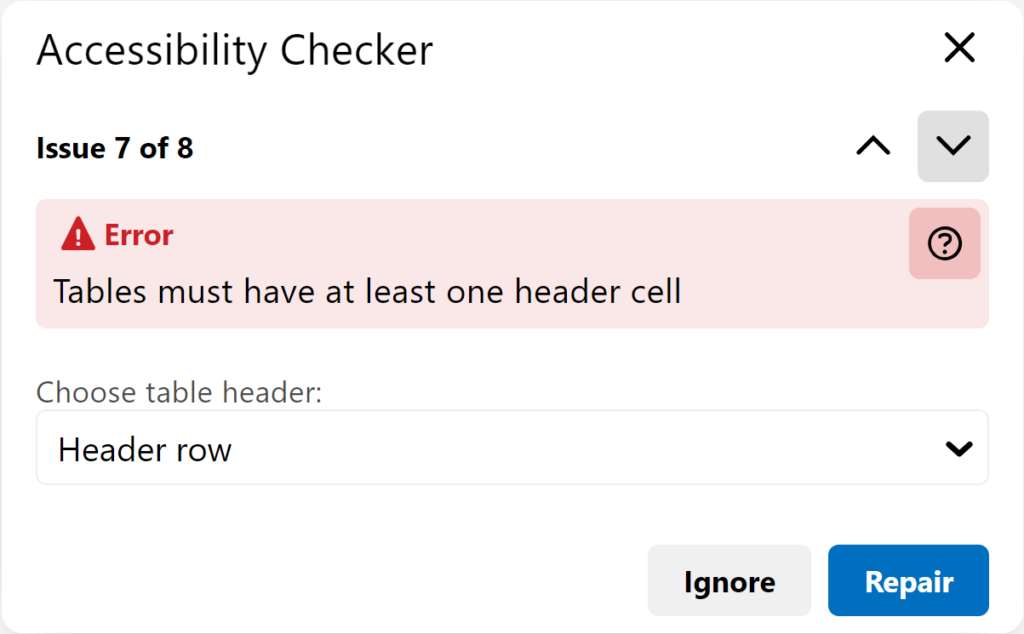Navigate forward using the highlighted chevron icon
Viewport: 1024px width, 634px height.
(952, 146)
